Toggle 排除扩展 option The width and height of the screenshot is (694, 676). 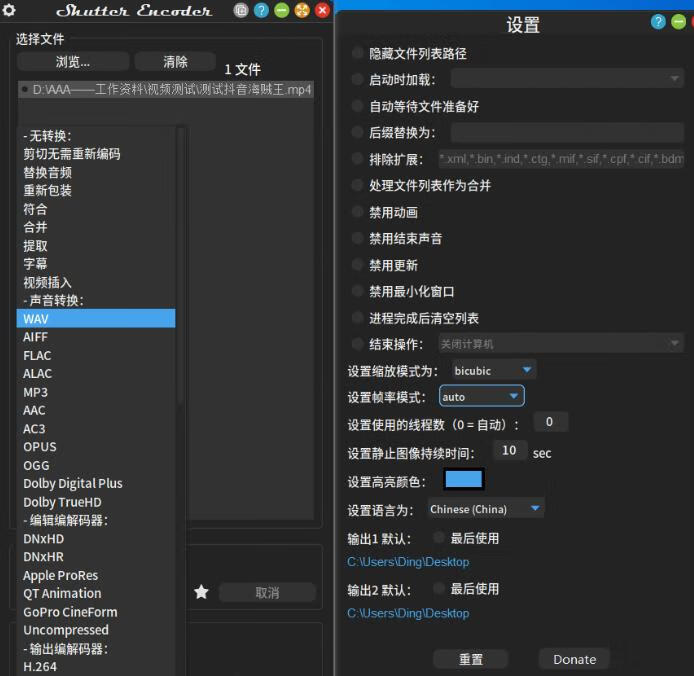357,159
